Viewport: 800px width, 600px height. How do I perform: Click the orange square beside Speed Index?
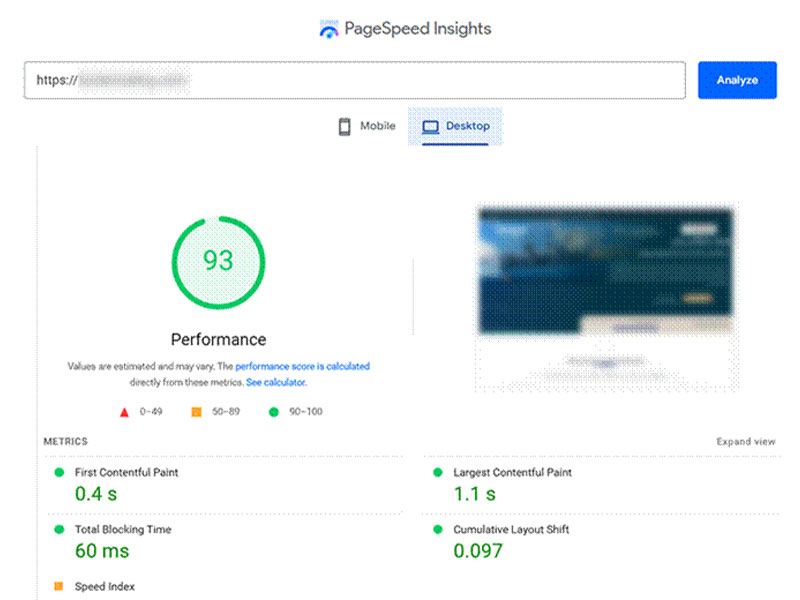pyautogui.click(x=59, y=586)
